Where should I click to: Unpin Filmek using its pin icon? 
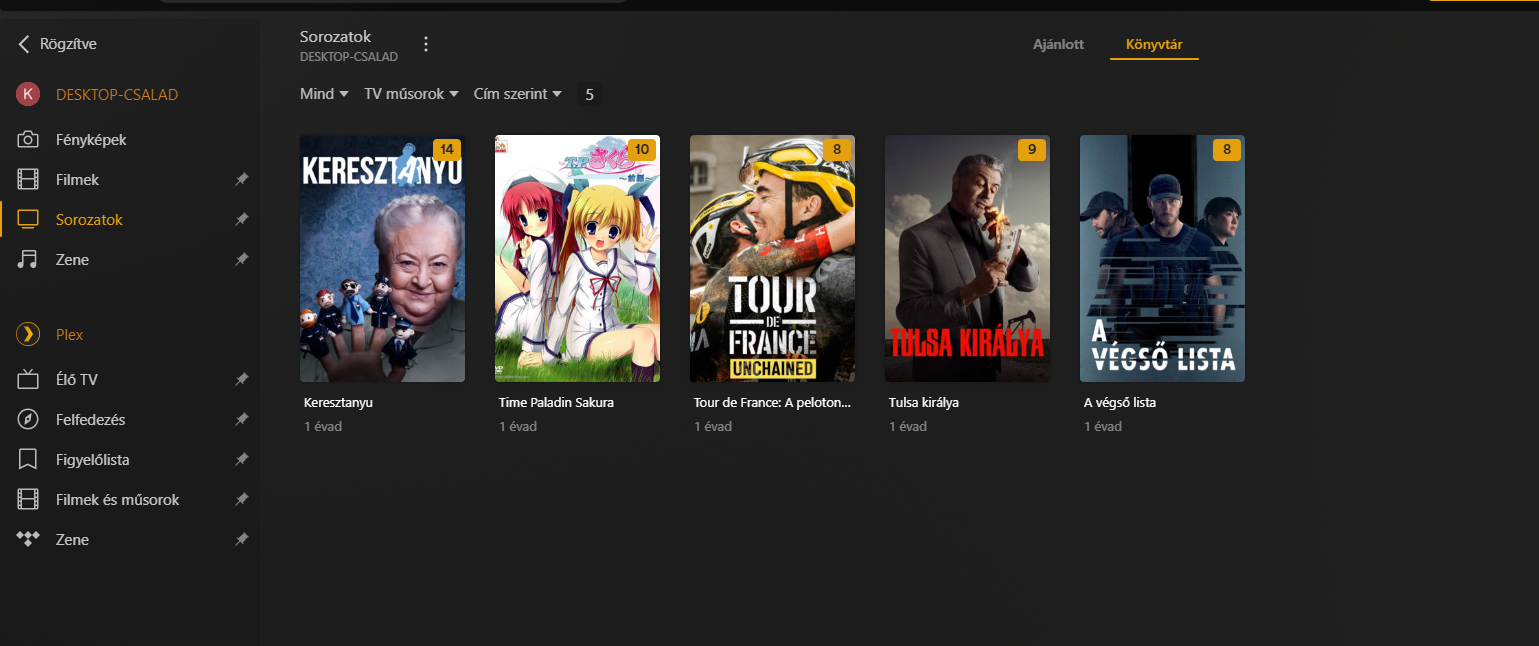[x=241, y=180]
